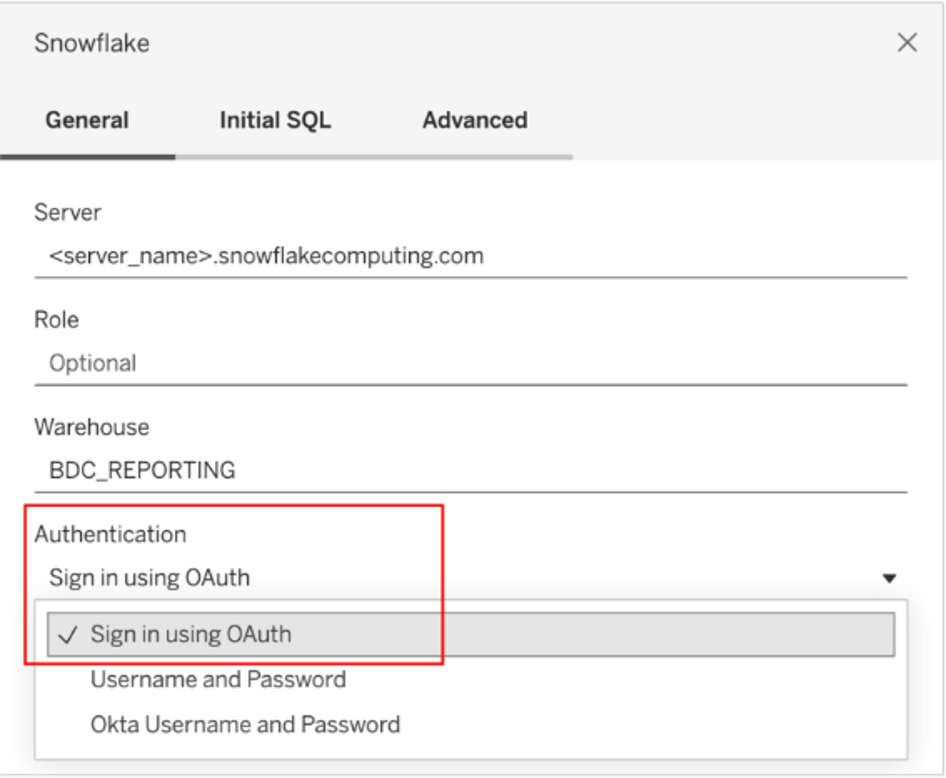
Task: Switch to the Initial SQL tab
Action: coord(275,120)
